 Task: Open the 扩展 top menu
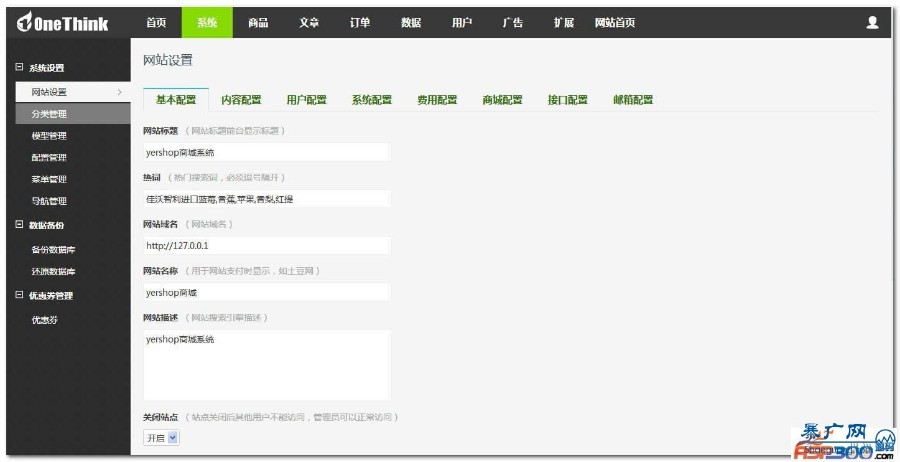pos(564,23)
